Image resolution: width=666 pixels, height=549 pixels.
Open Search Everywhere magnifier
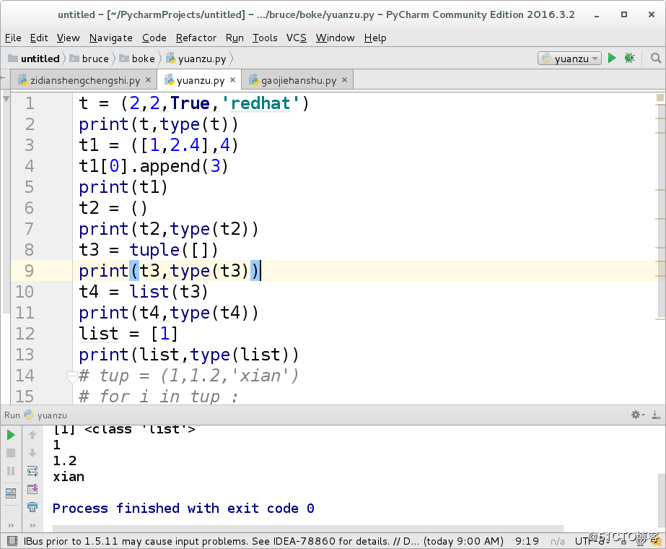(656, 58)
